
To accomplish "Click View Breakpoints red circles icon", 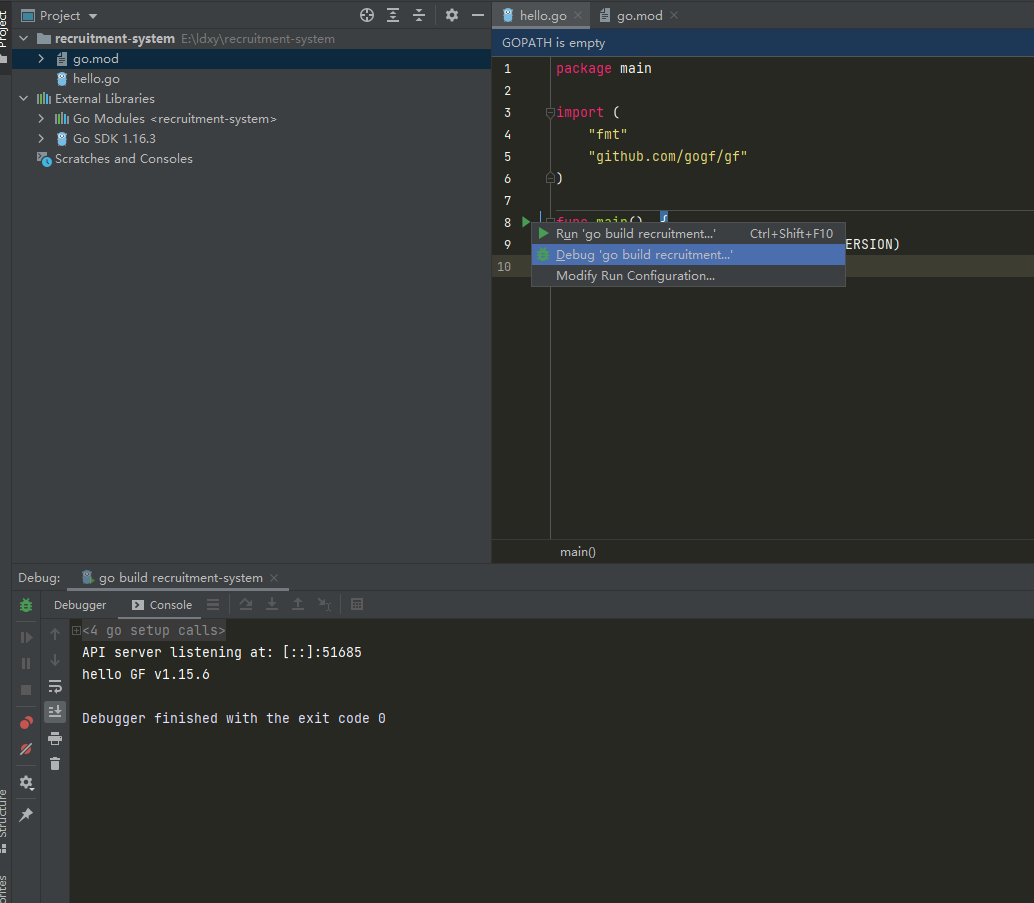I will click(26, 723).
